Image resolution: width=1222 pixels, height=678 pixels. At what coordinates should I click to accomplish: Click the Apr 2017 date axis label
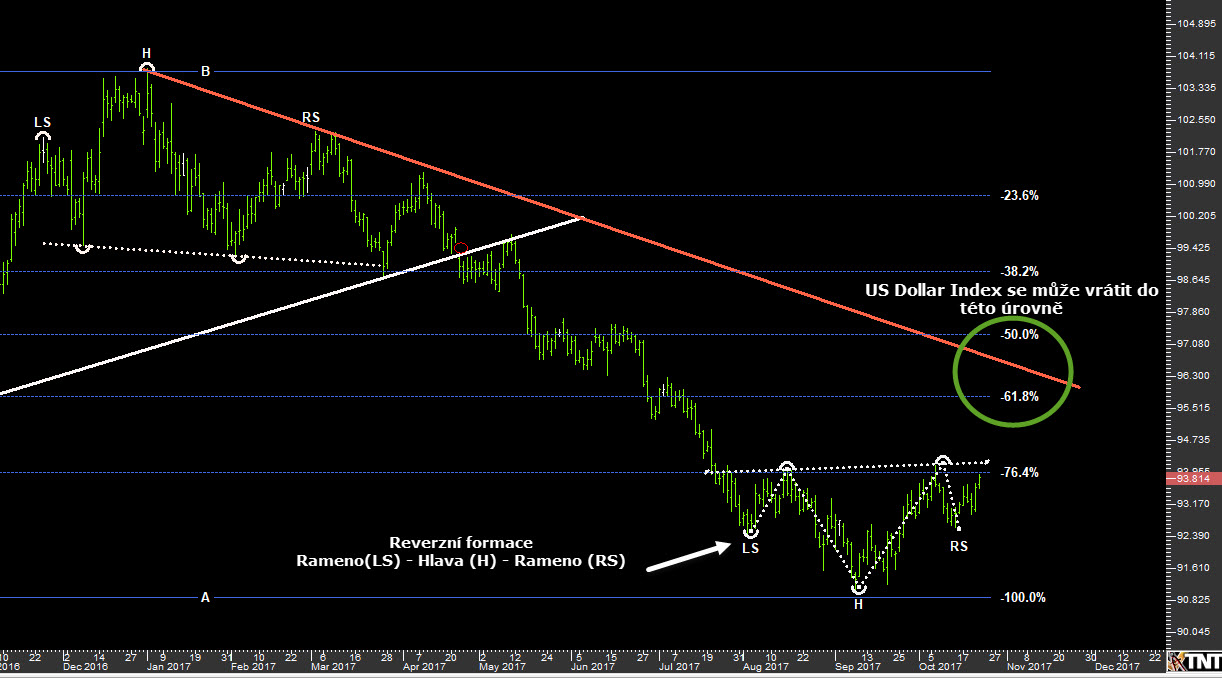point(423,666)
